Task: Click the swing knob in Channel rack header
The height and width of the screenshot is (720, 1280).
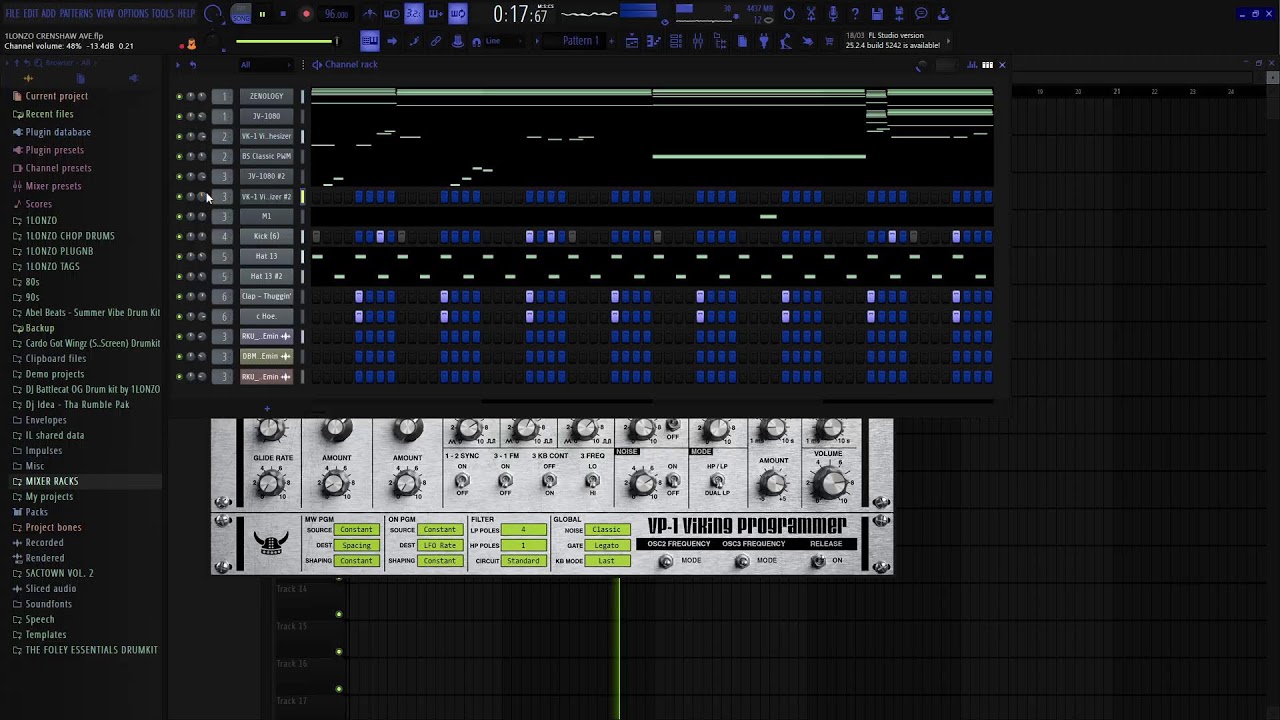Action: coord(921,66)
